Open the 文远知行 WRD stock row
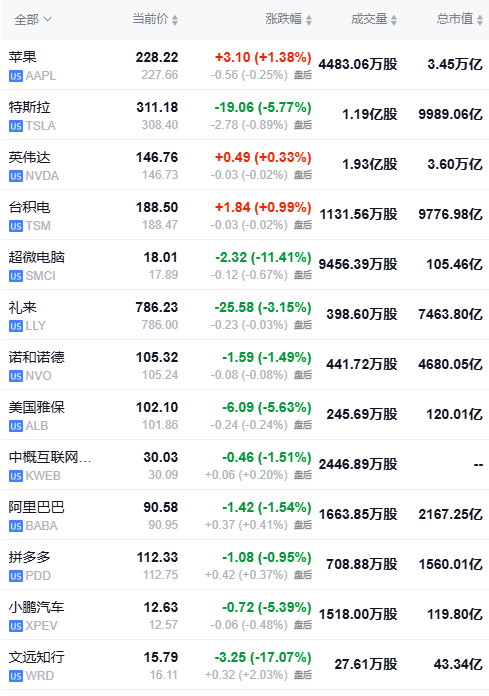This screenshot has width=489, height=696. pyautogui.click(x=244, y=665)
